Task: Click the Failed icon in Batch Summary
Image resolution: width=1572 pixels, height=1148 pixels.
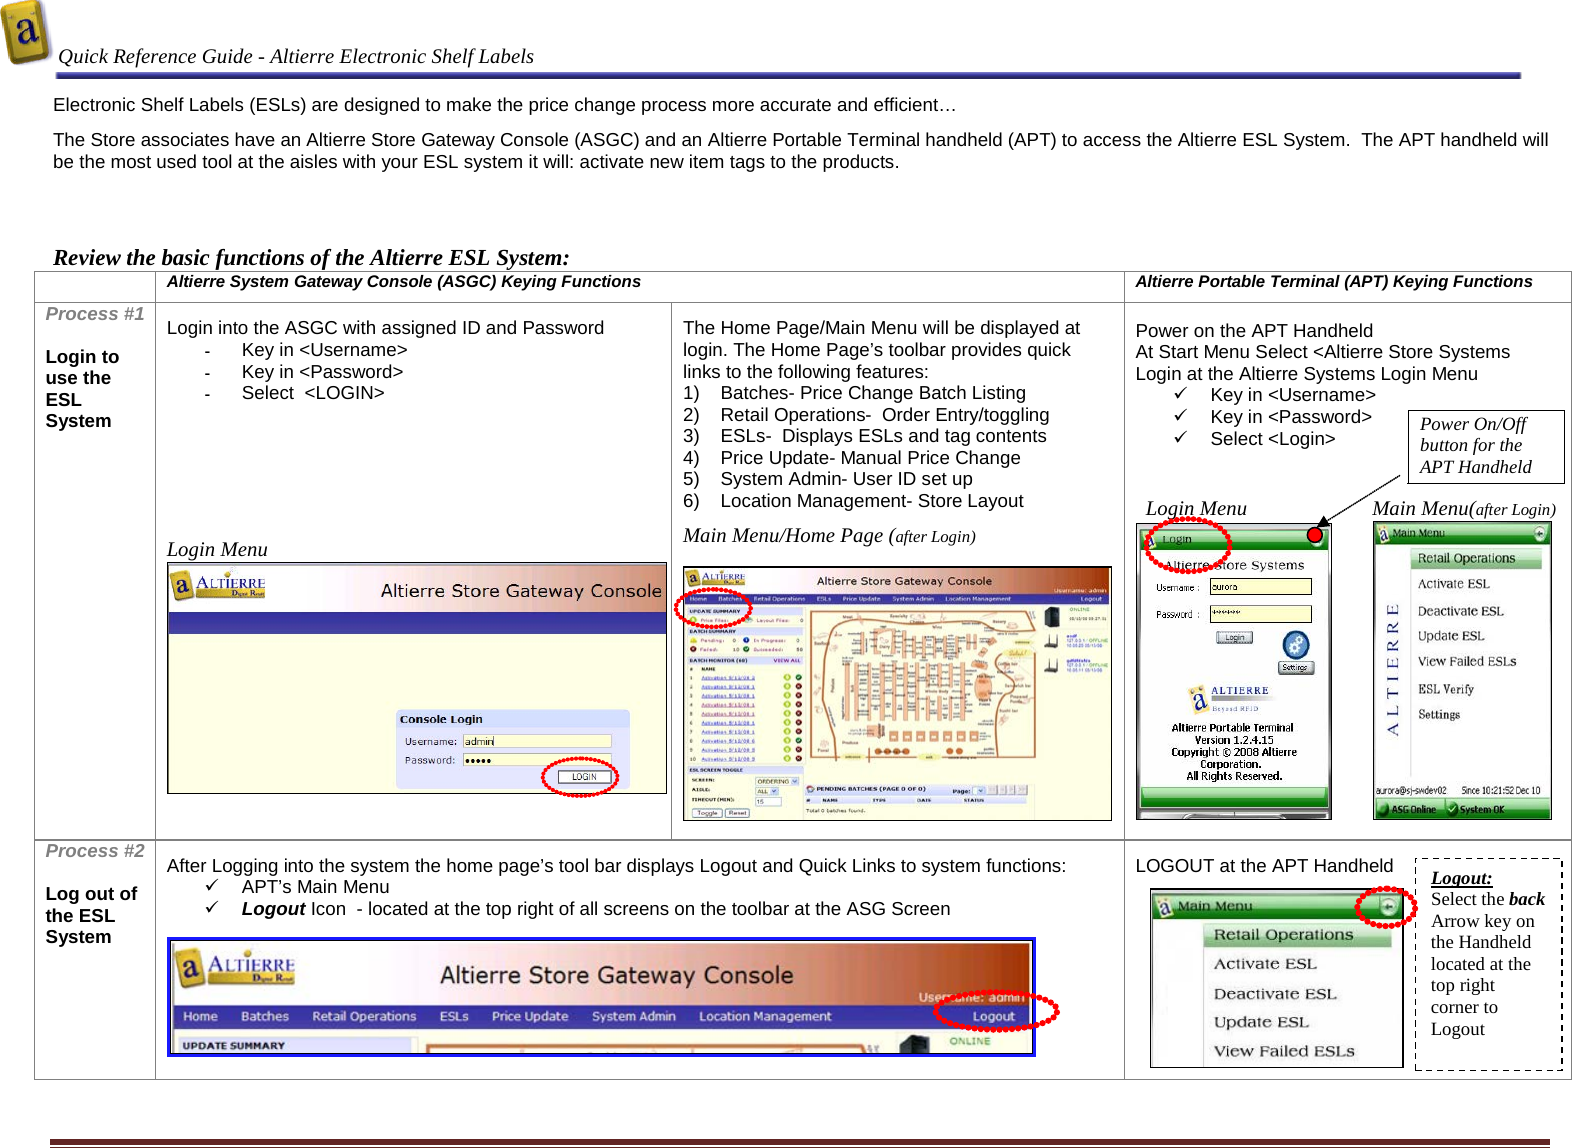Action: point(693,649)
